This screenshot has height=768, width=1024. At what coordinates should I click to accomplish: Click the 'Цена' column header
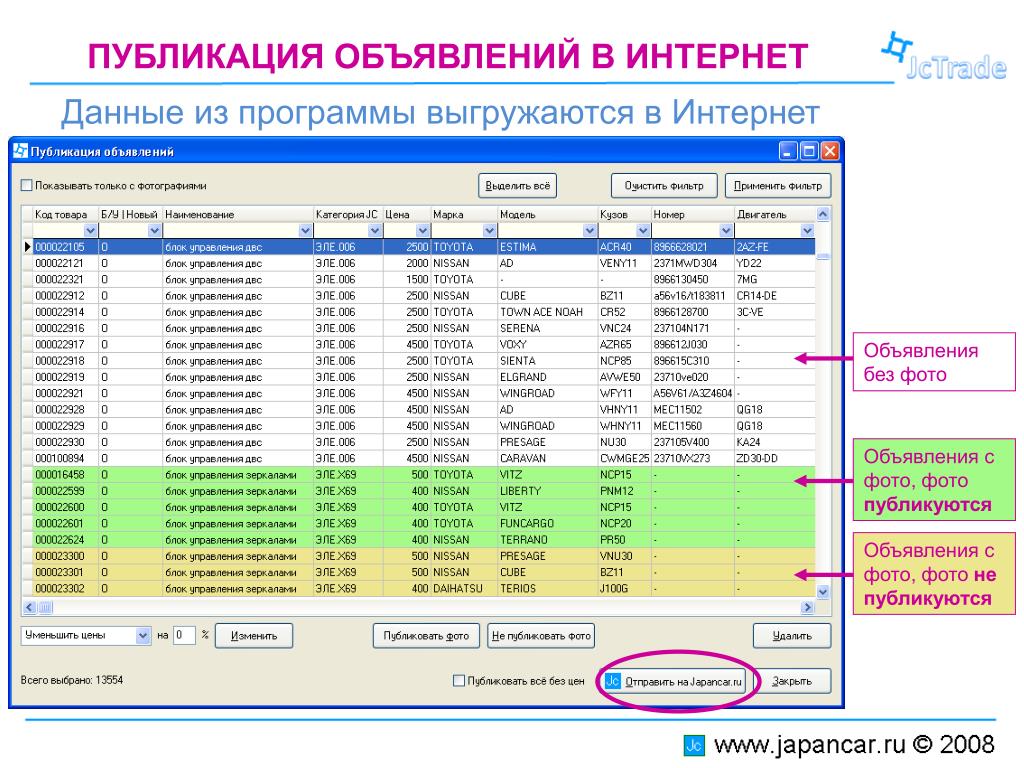[x=406, y=214]
